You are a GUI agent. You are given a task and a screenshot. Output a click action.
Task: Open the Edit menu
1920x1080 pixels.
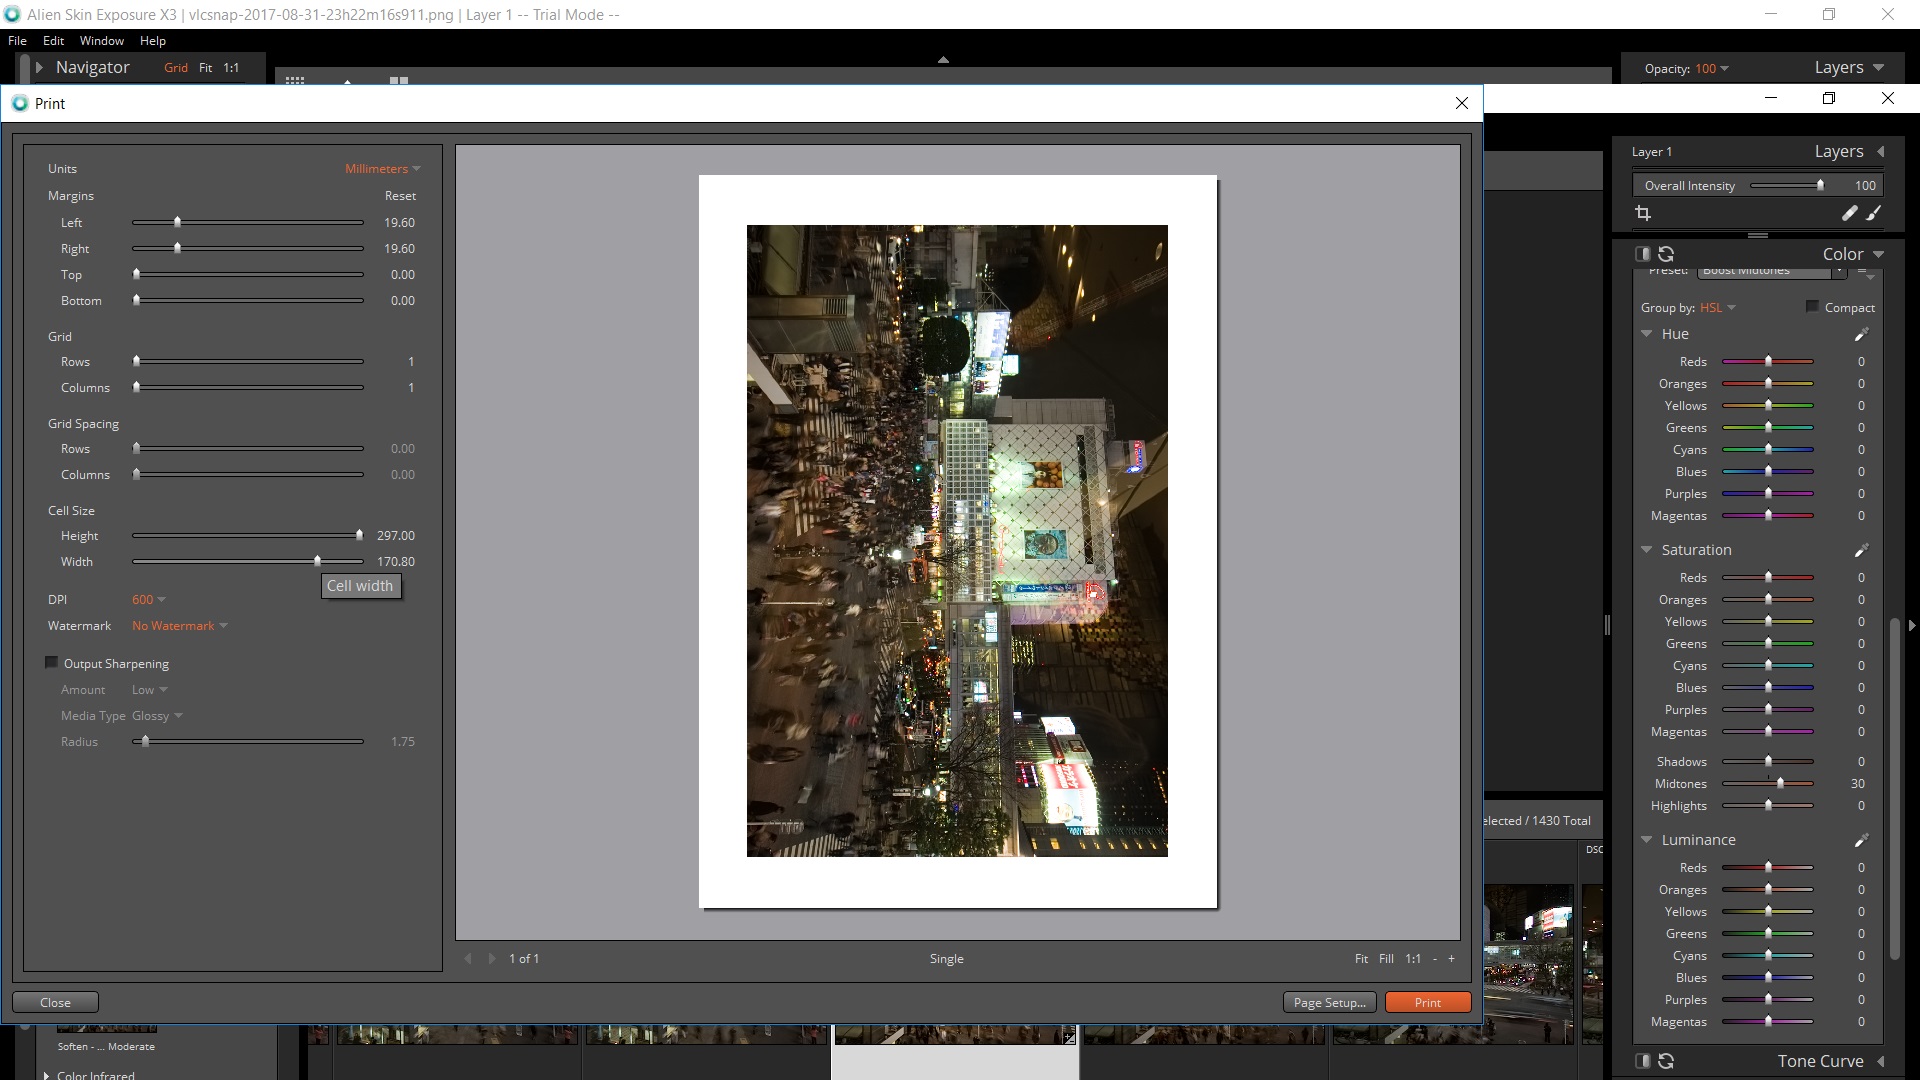point(53,41)
